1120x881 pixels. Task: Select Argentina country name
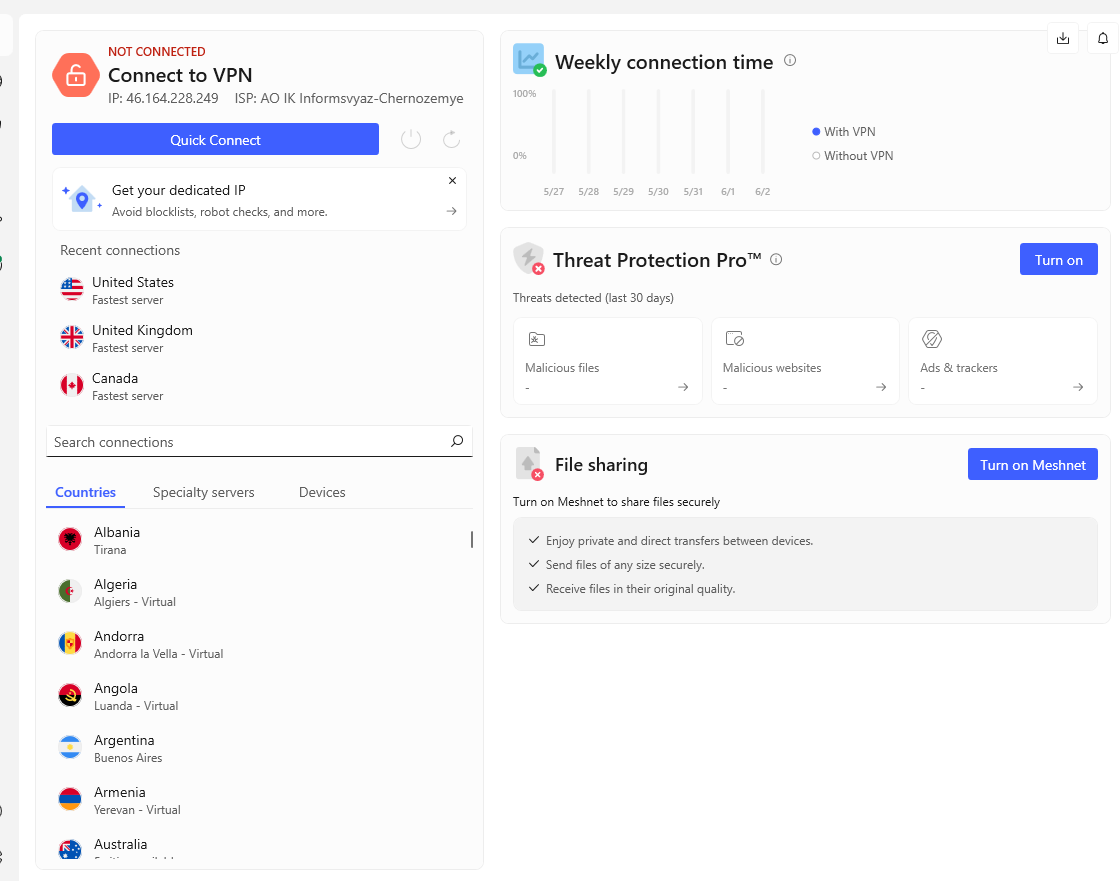[124, 740]
